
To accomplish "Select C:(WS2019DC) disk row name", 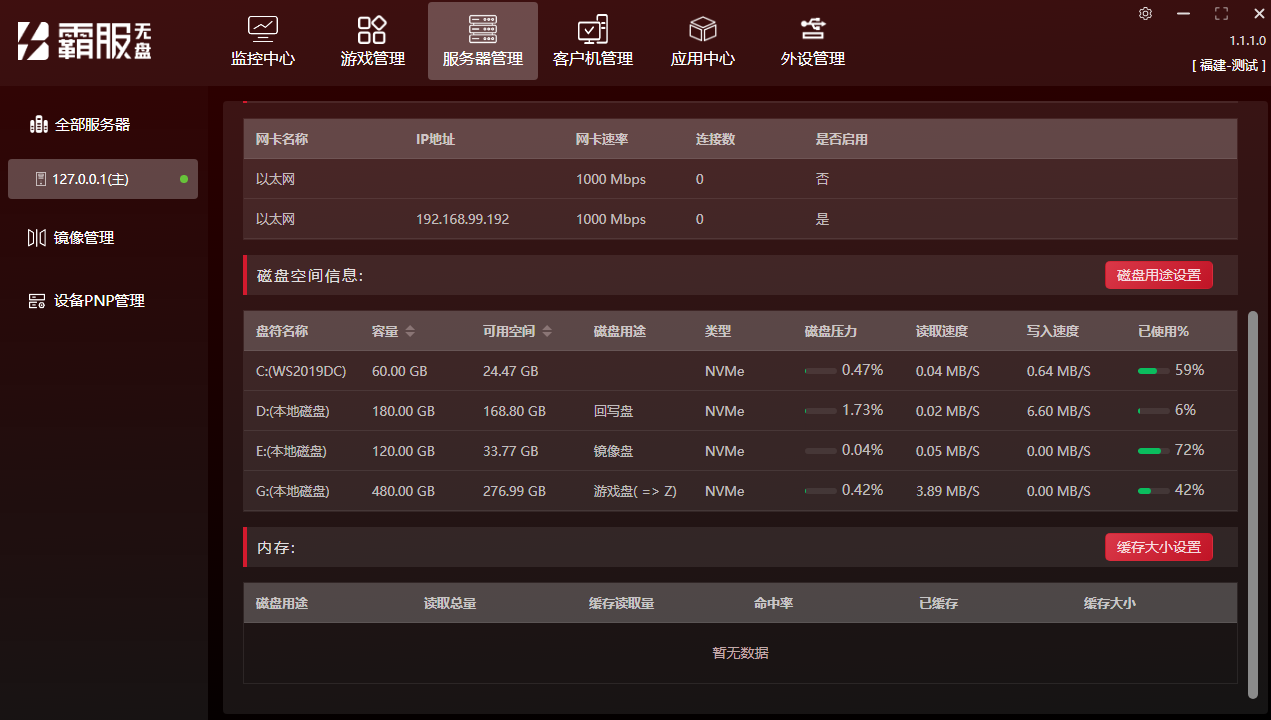I will tap(301, 371).
